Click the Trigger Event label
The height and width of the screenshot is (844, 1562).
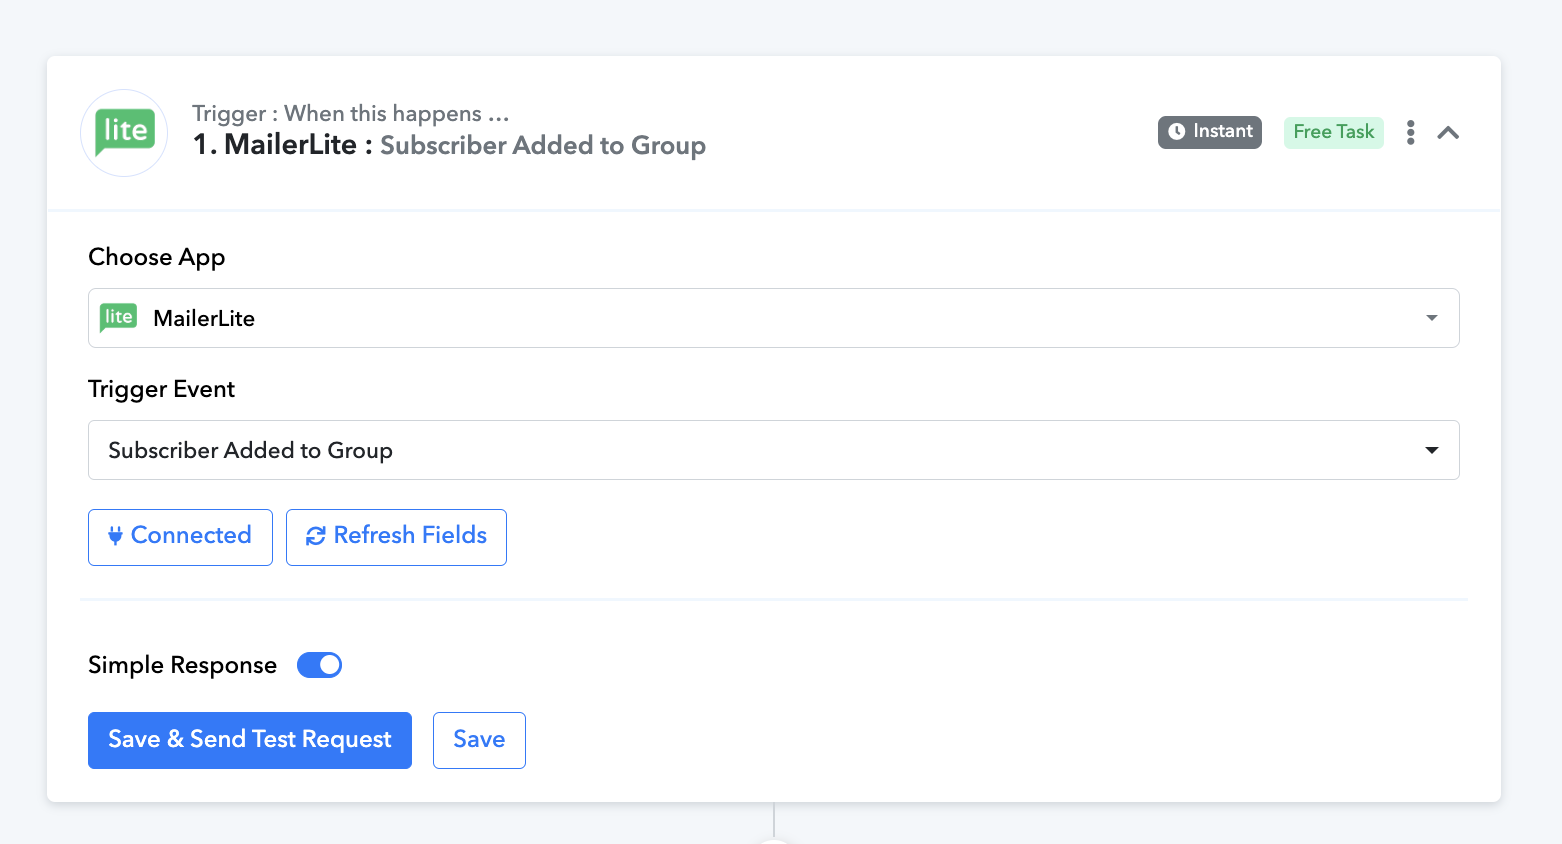[x=162, y=389]
